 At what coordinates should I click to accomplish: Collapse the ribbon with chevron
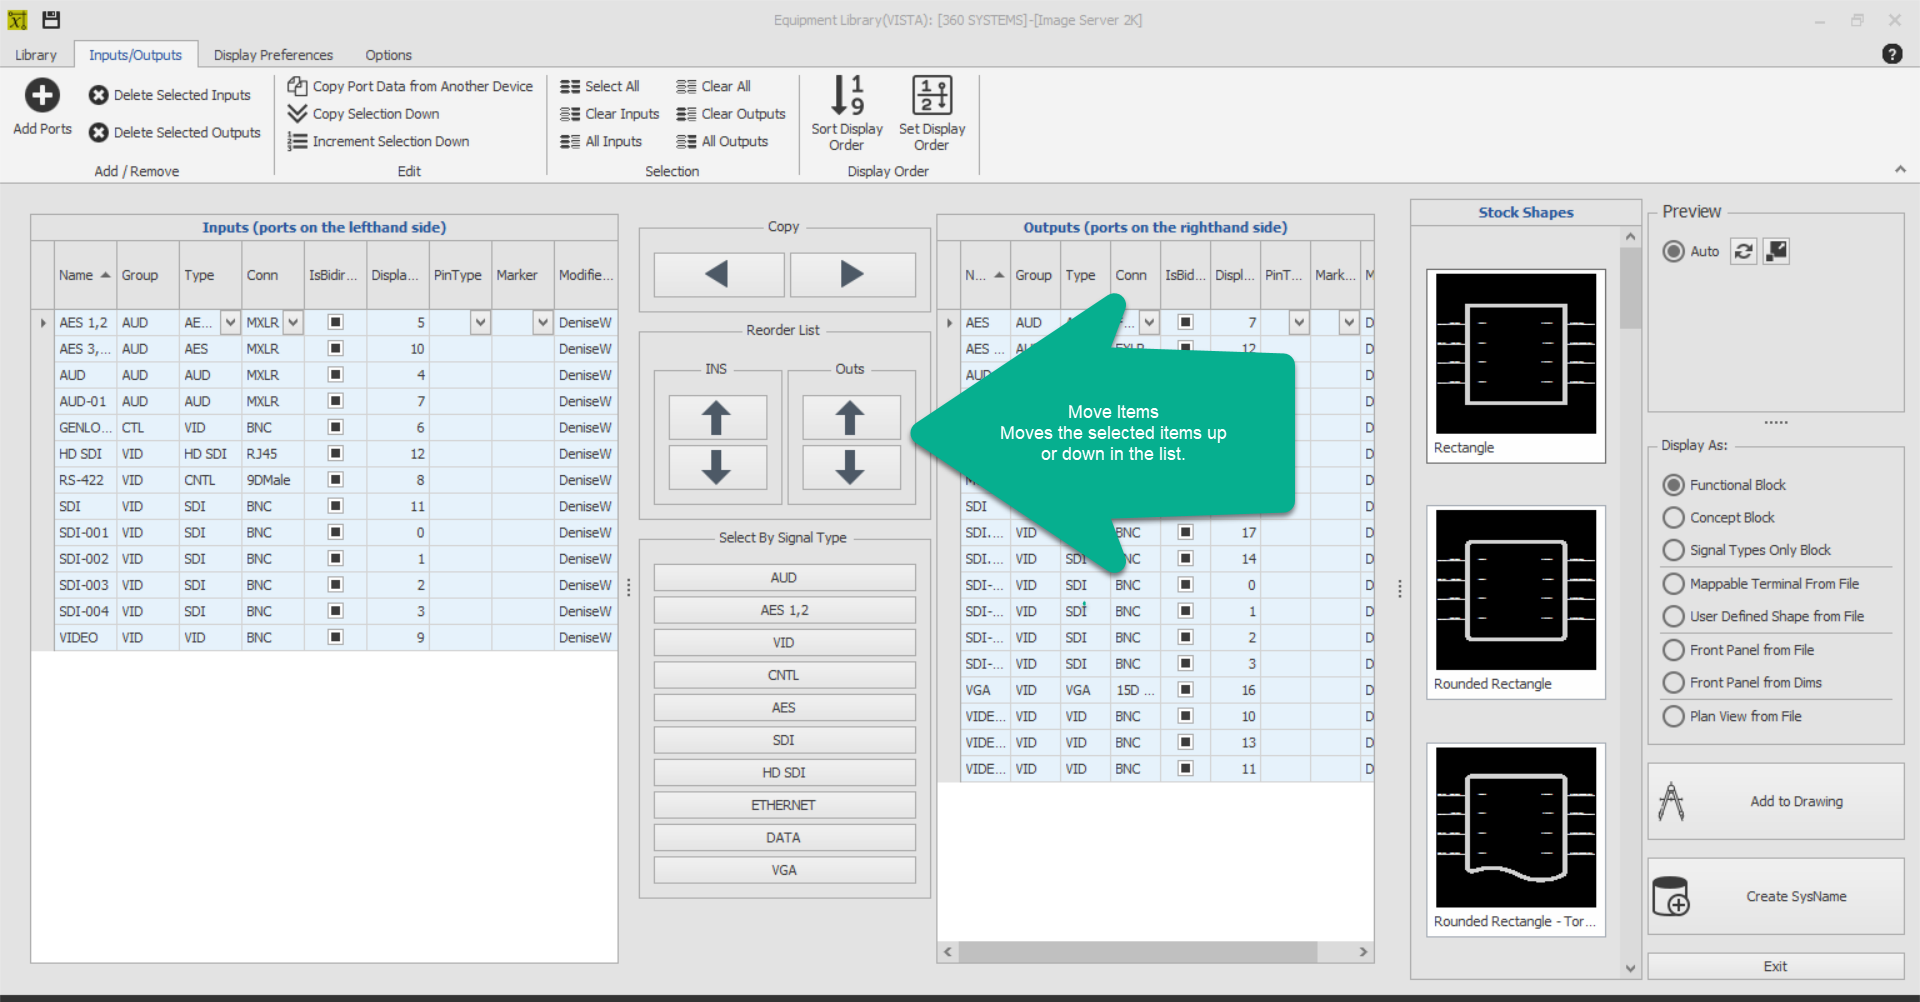point(1900,170)
